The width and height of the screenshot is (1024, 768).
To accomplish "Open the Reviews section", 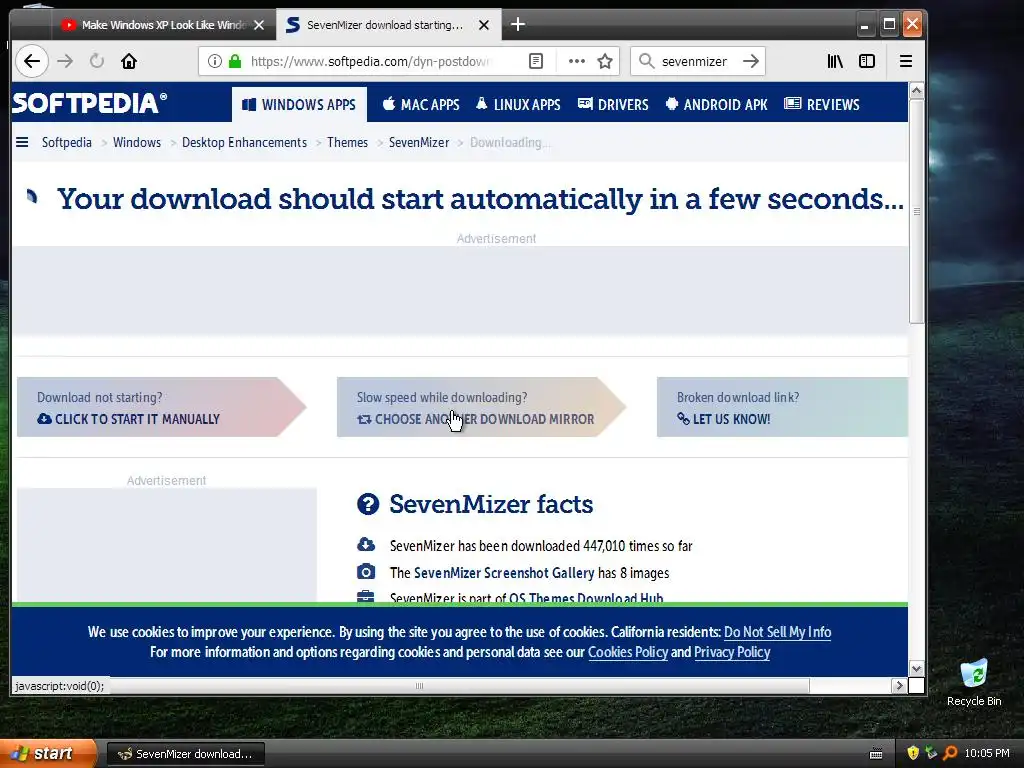I will [822, 104].
